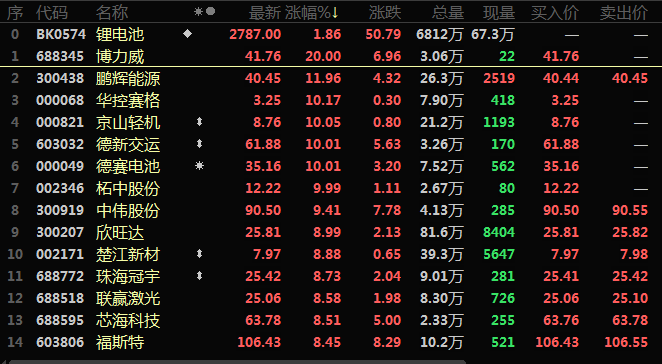This screenshot has width=662, height=364.
Task: Select the 欣旺达 stock name
Action: (120, 232)
